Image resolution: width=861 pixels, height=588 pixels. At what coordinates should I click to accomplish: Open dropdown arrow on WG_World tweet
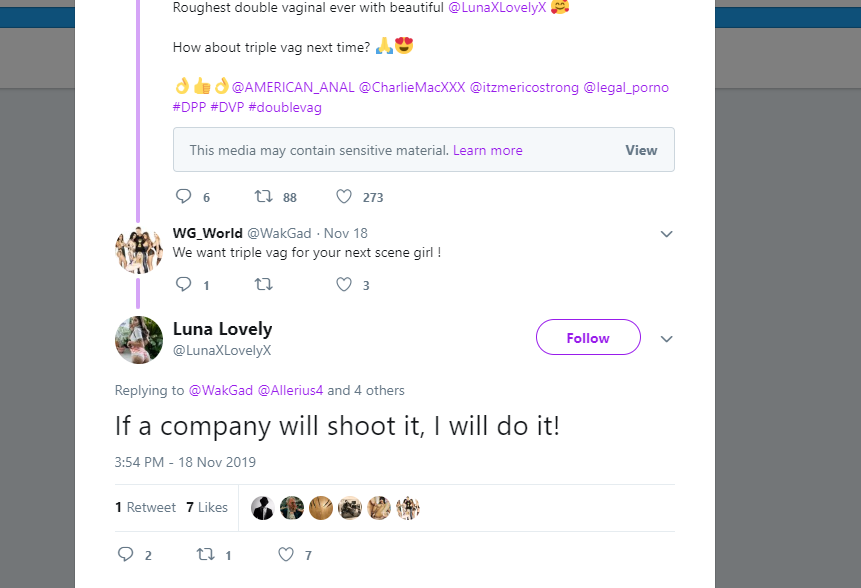tap(667, 234)
